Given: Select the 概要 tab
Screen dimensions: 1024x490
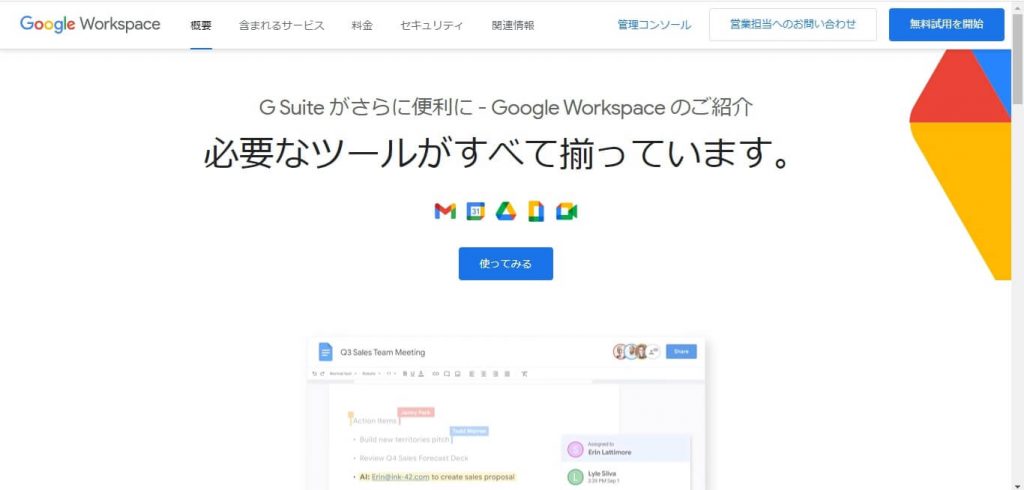Looking at the screenshot, I should coord(201,25).
